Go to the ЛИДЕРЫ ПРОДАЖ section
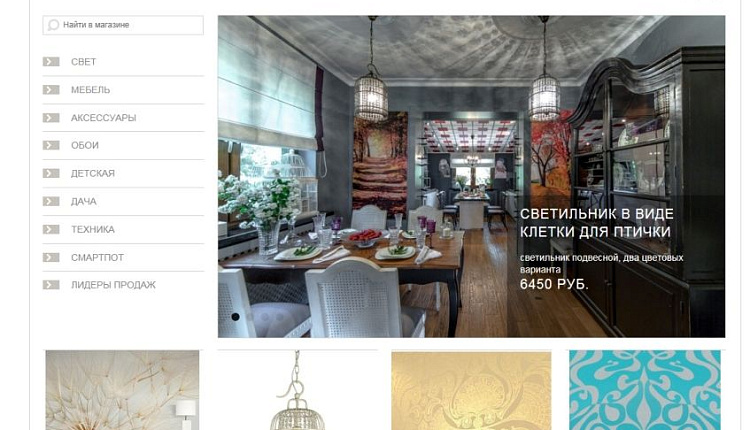 pyautogui.click(x=113, y=285)
